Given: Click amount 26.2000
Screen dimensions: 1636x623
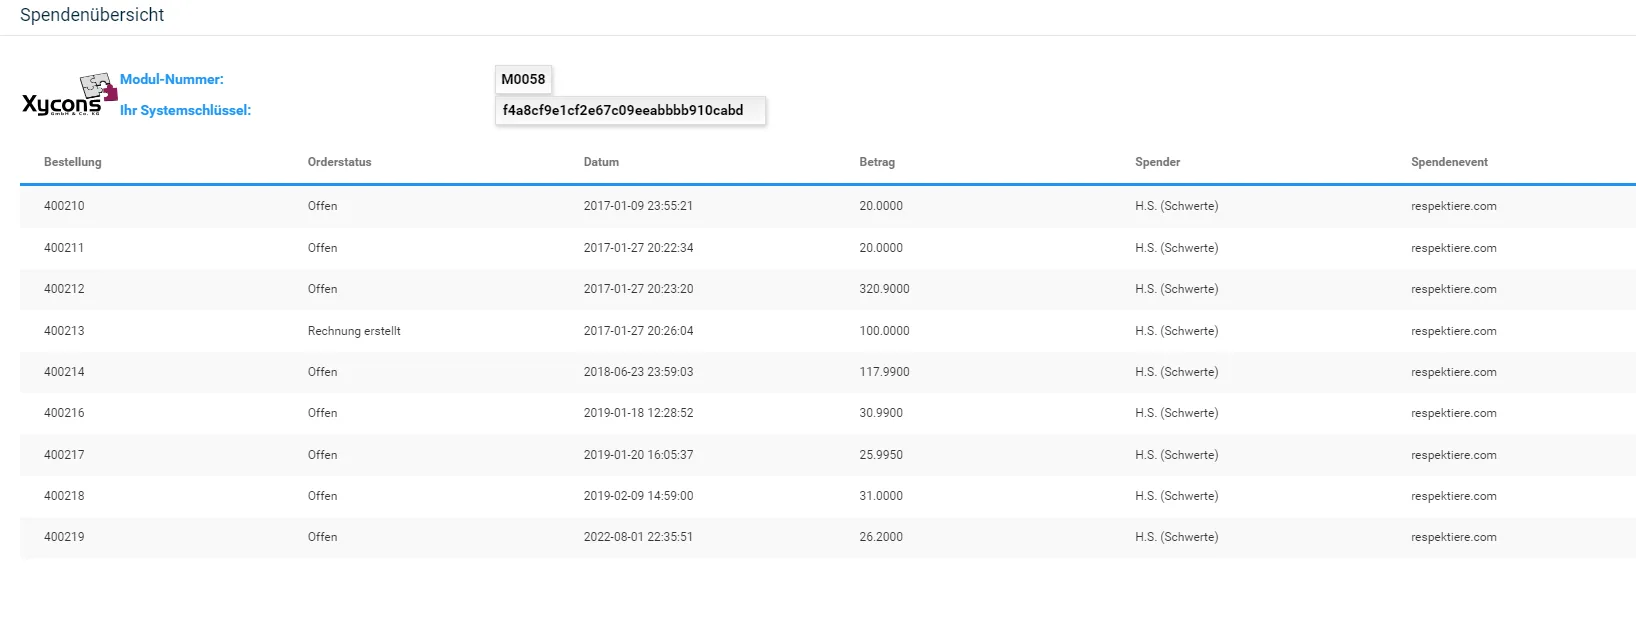Looking at the screenshot, I should [881, 537].
